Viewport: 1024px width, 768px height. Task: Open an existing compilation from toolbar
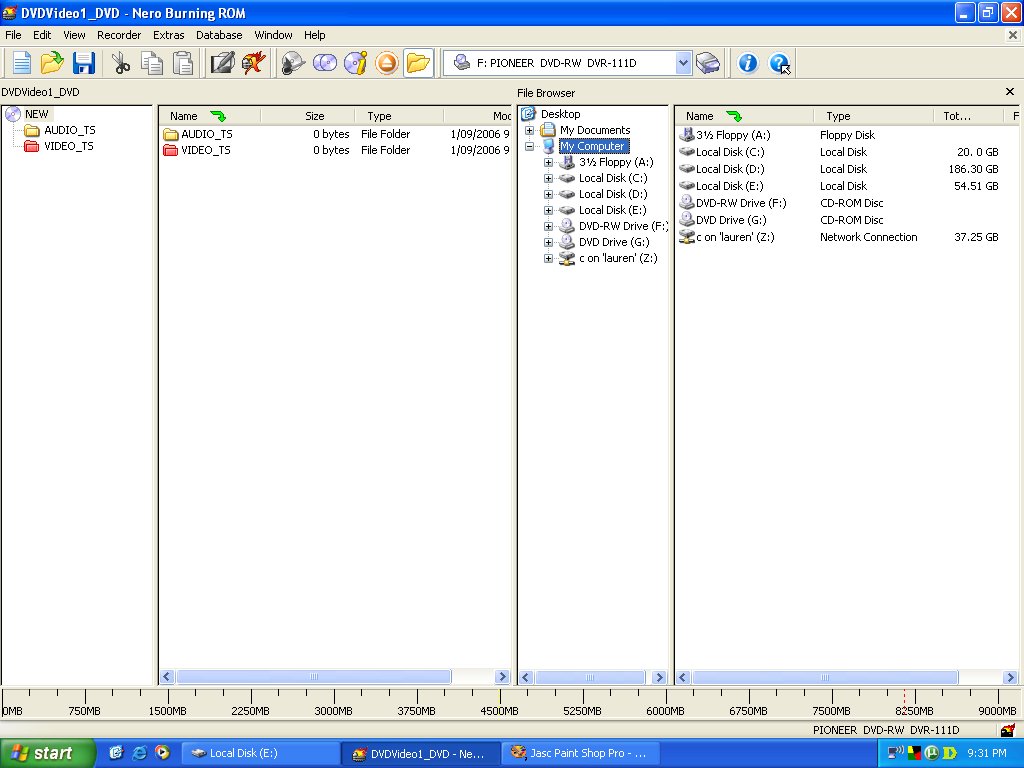(x=52, y=63)
